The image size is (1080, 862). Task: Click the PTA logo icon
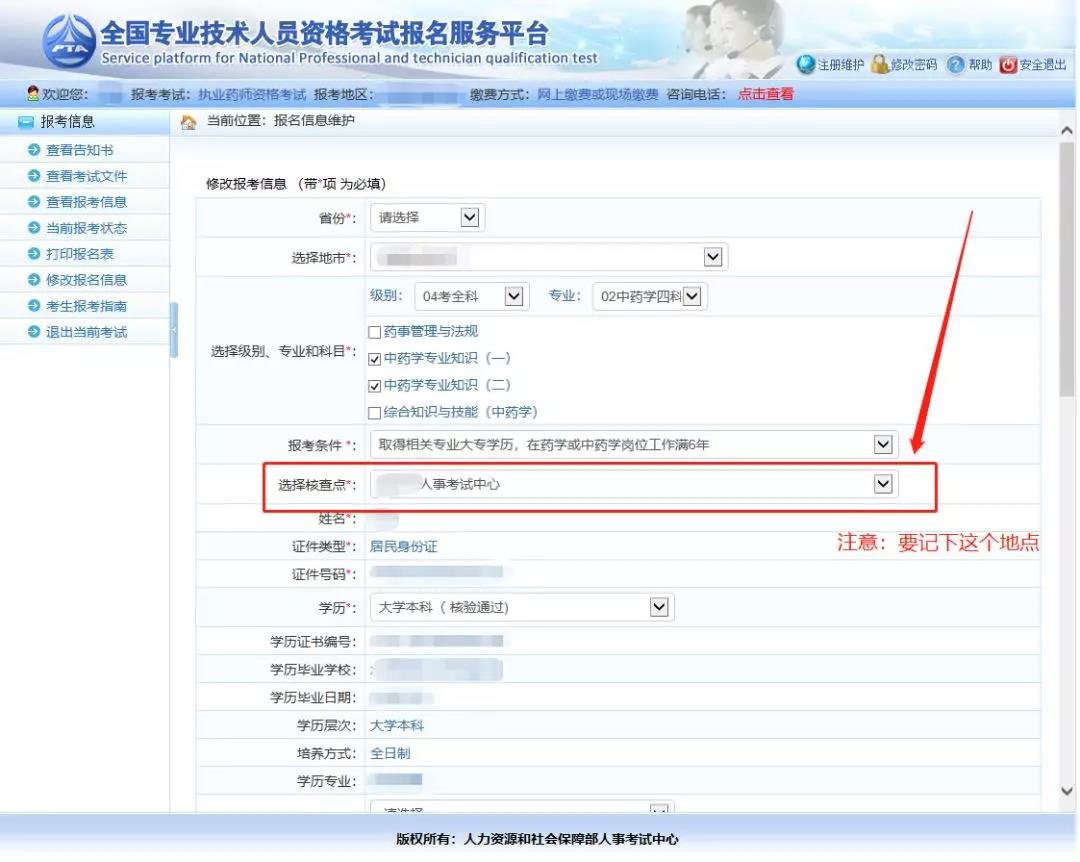click(68, 41)
